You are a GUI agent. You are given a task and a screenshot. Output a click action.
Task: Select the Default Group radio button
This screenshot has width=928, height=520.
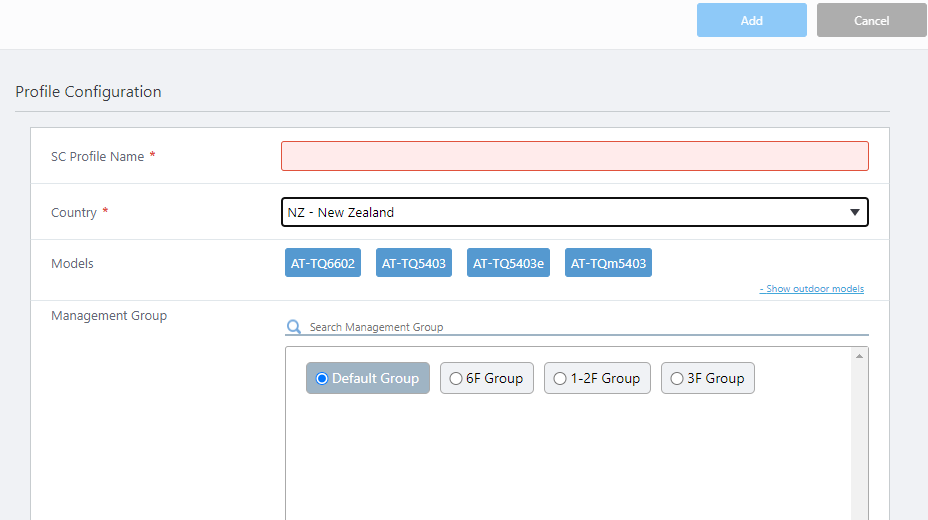click(x=322, y=378)
